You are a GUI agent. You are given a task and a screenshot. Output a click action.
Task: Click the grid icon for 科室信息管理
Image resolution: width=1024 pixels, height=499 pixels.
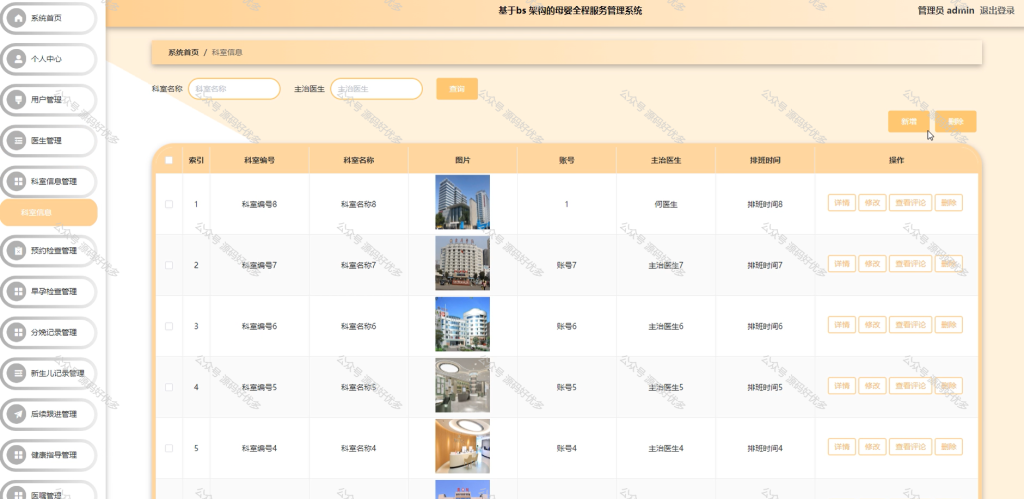[x=18, y=182]
